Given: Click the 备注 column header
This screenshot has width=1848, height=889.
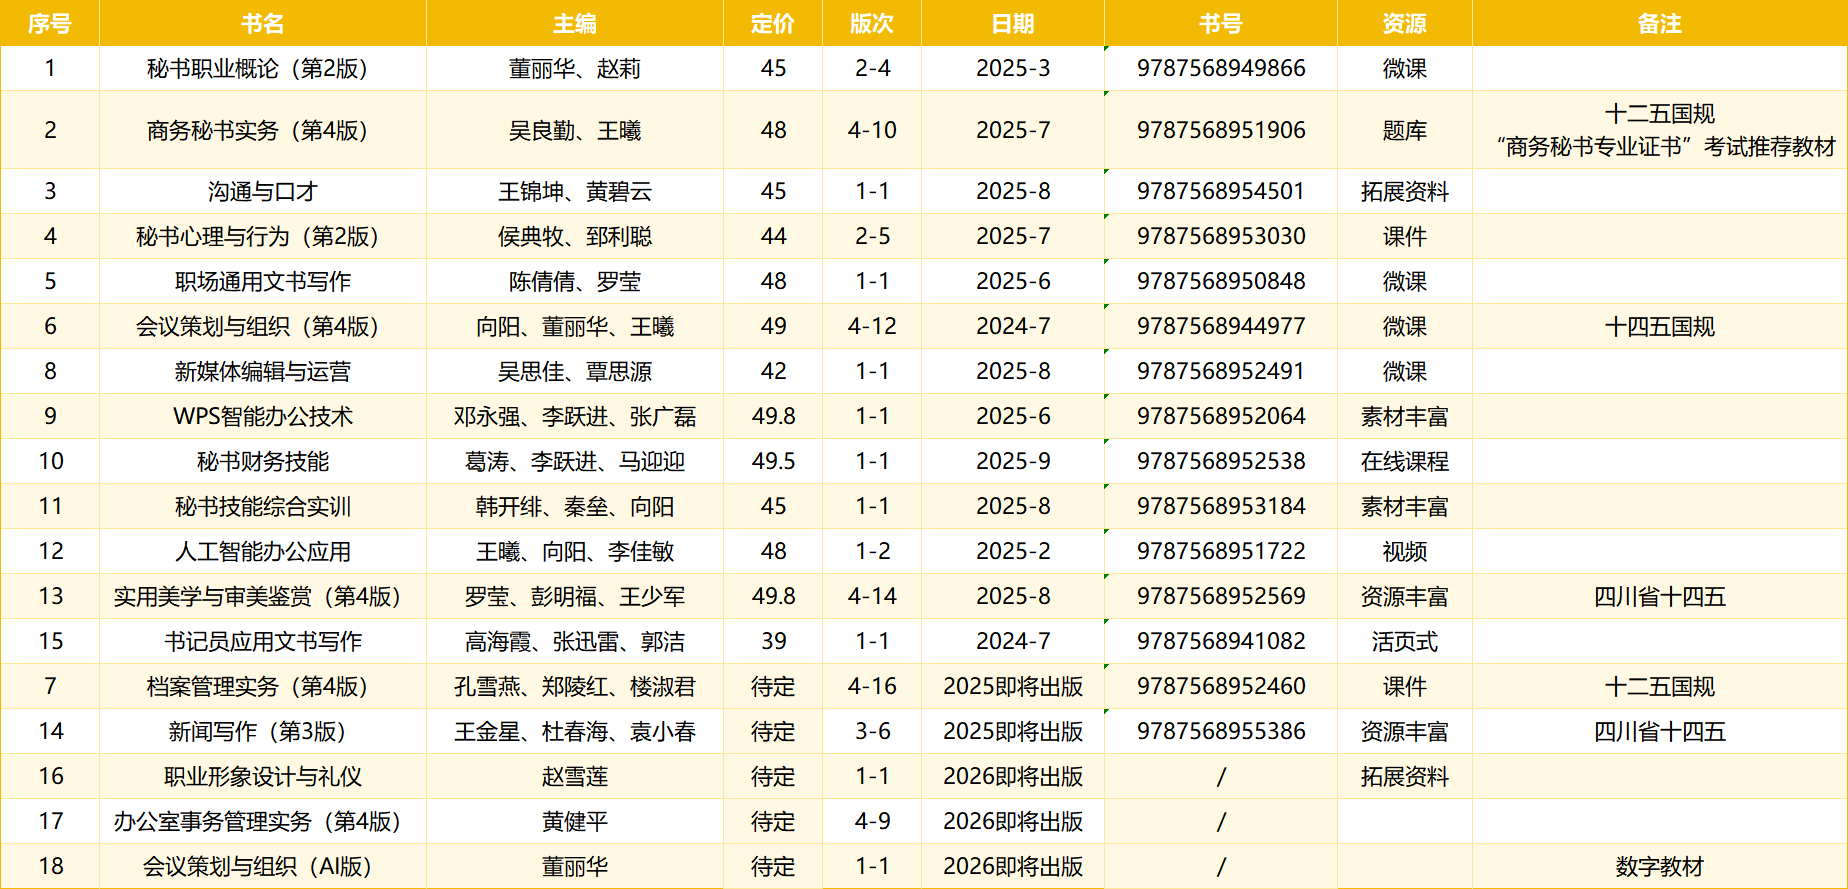Looking at the screenshot, I should (x=1659, y=24).
